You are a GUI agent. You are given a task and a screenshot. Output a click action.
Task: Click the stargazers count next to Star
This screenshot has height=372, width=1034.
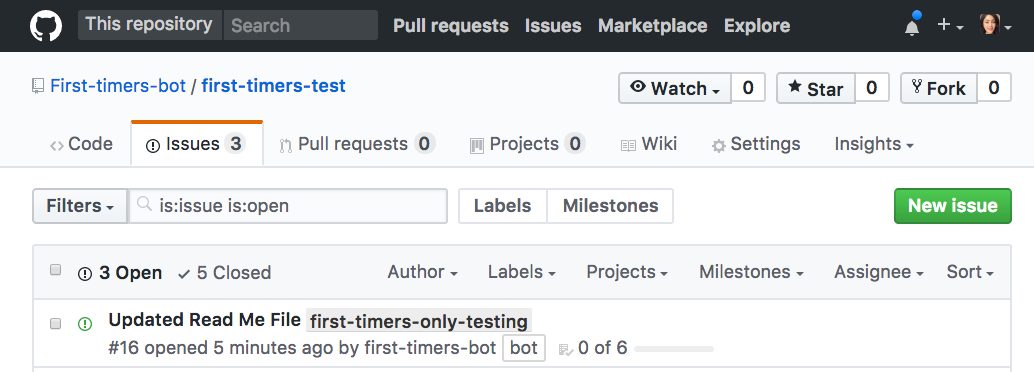872,88
